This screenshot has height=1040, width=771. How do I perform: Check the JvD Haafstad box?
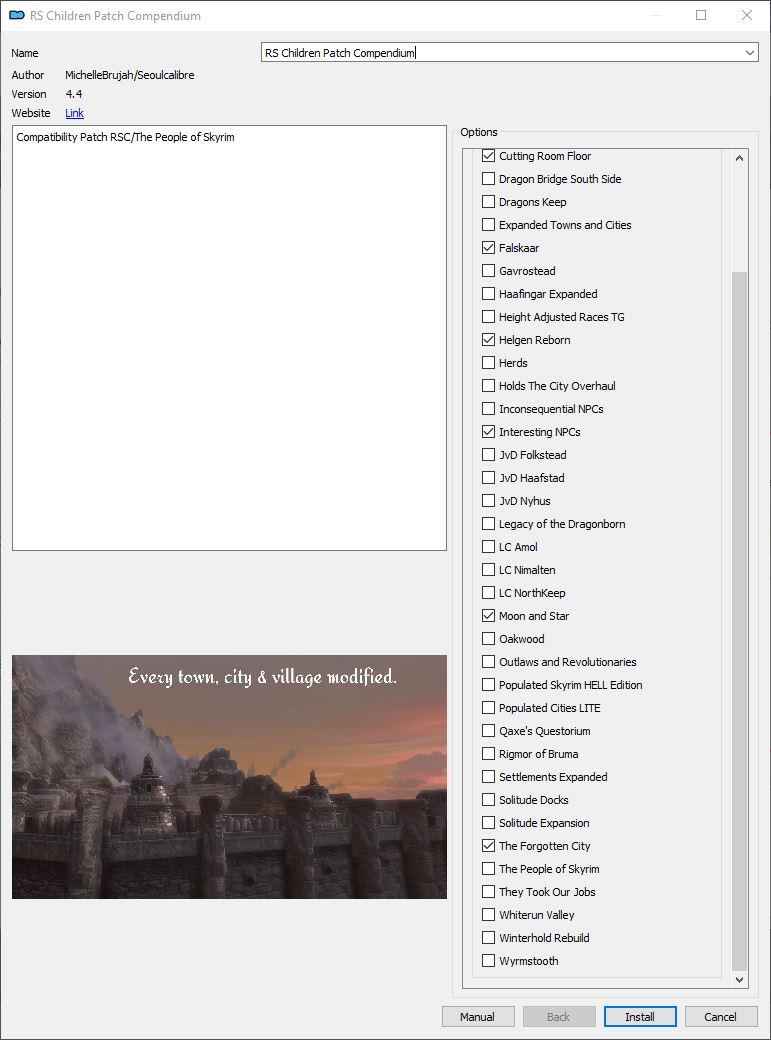(488, 478)
